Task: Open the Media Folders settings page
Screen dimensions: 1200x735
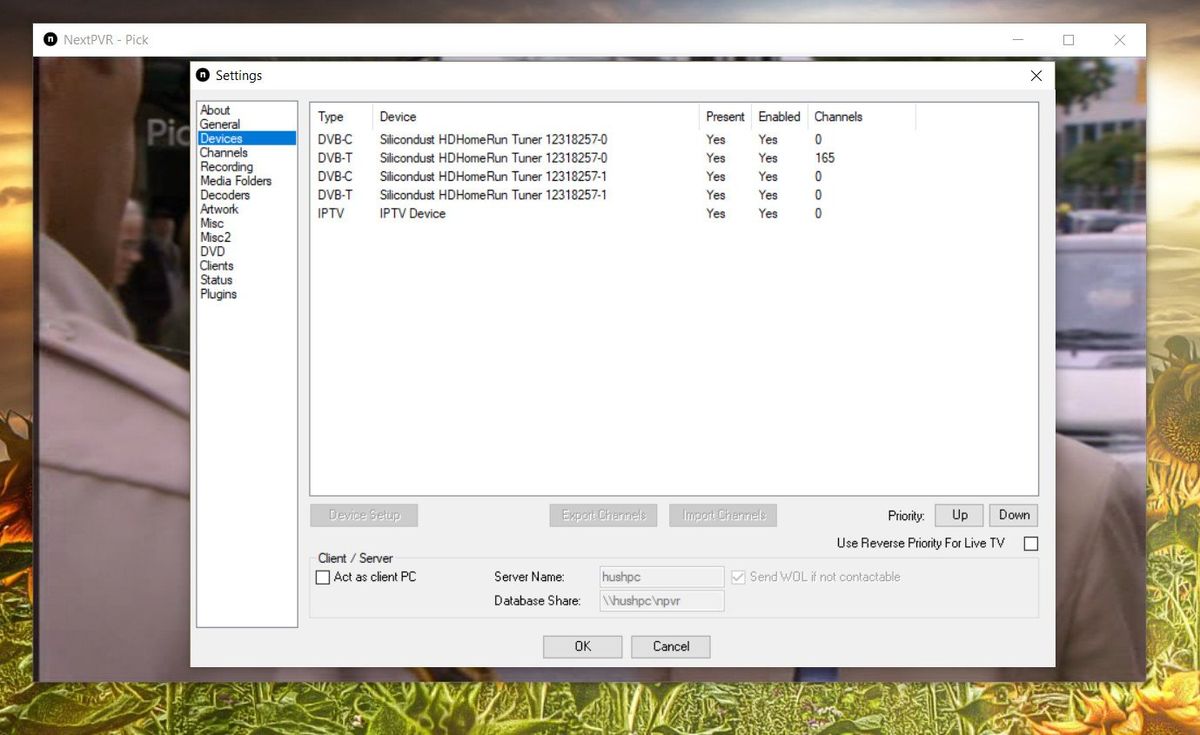Action: point(235,181)
